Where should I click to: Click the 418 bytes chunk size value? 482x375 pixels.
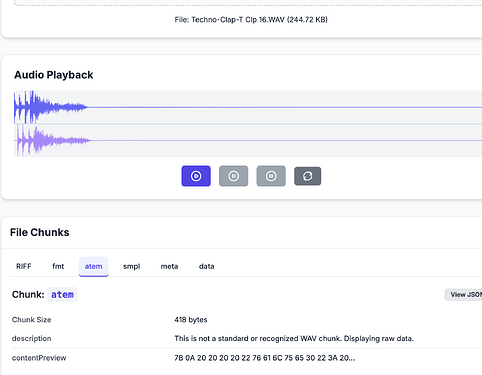[x=191, y=320]
